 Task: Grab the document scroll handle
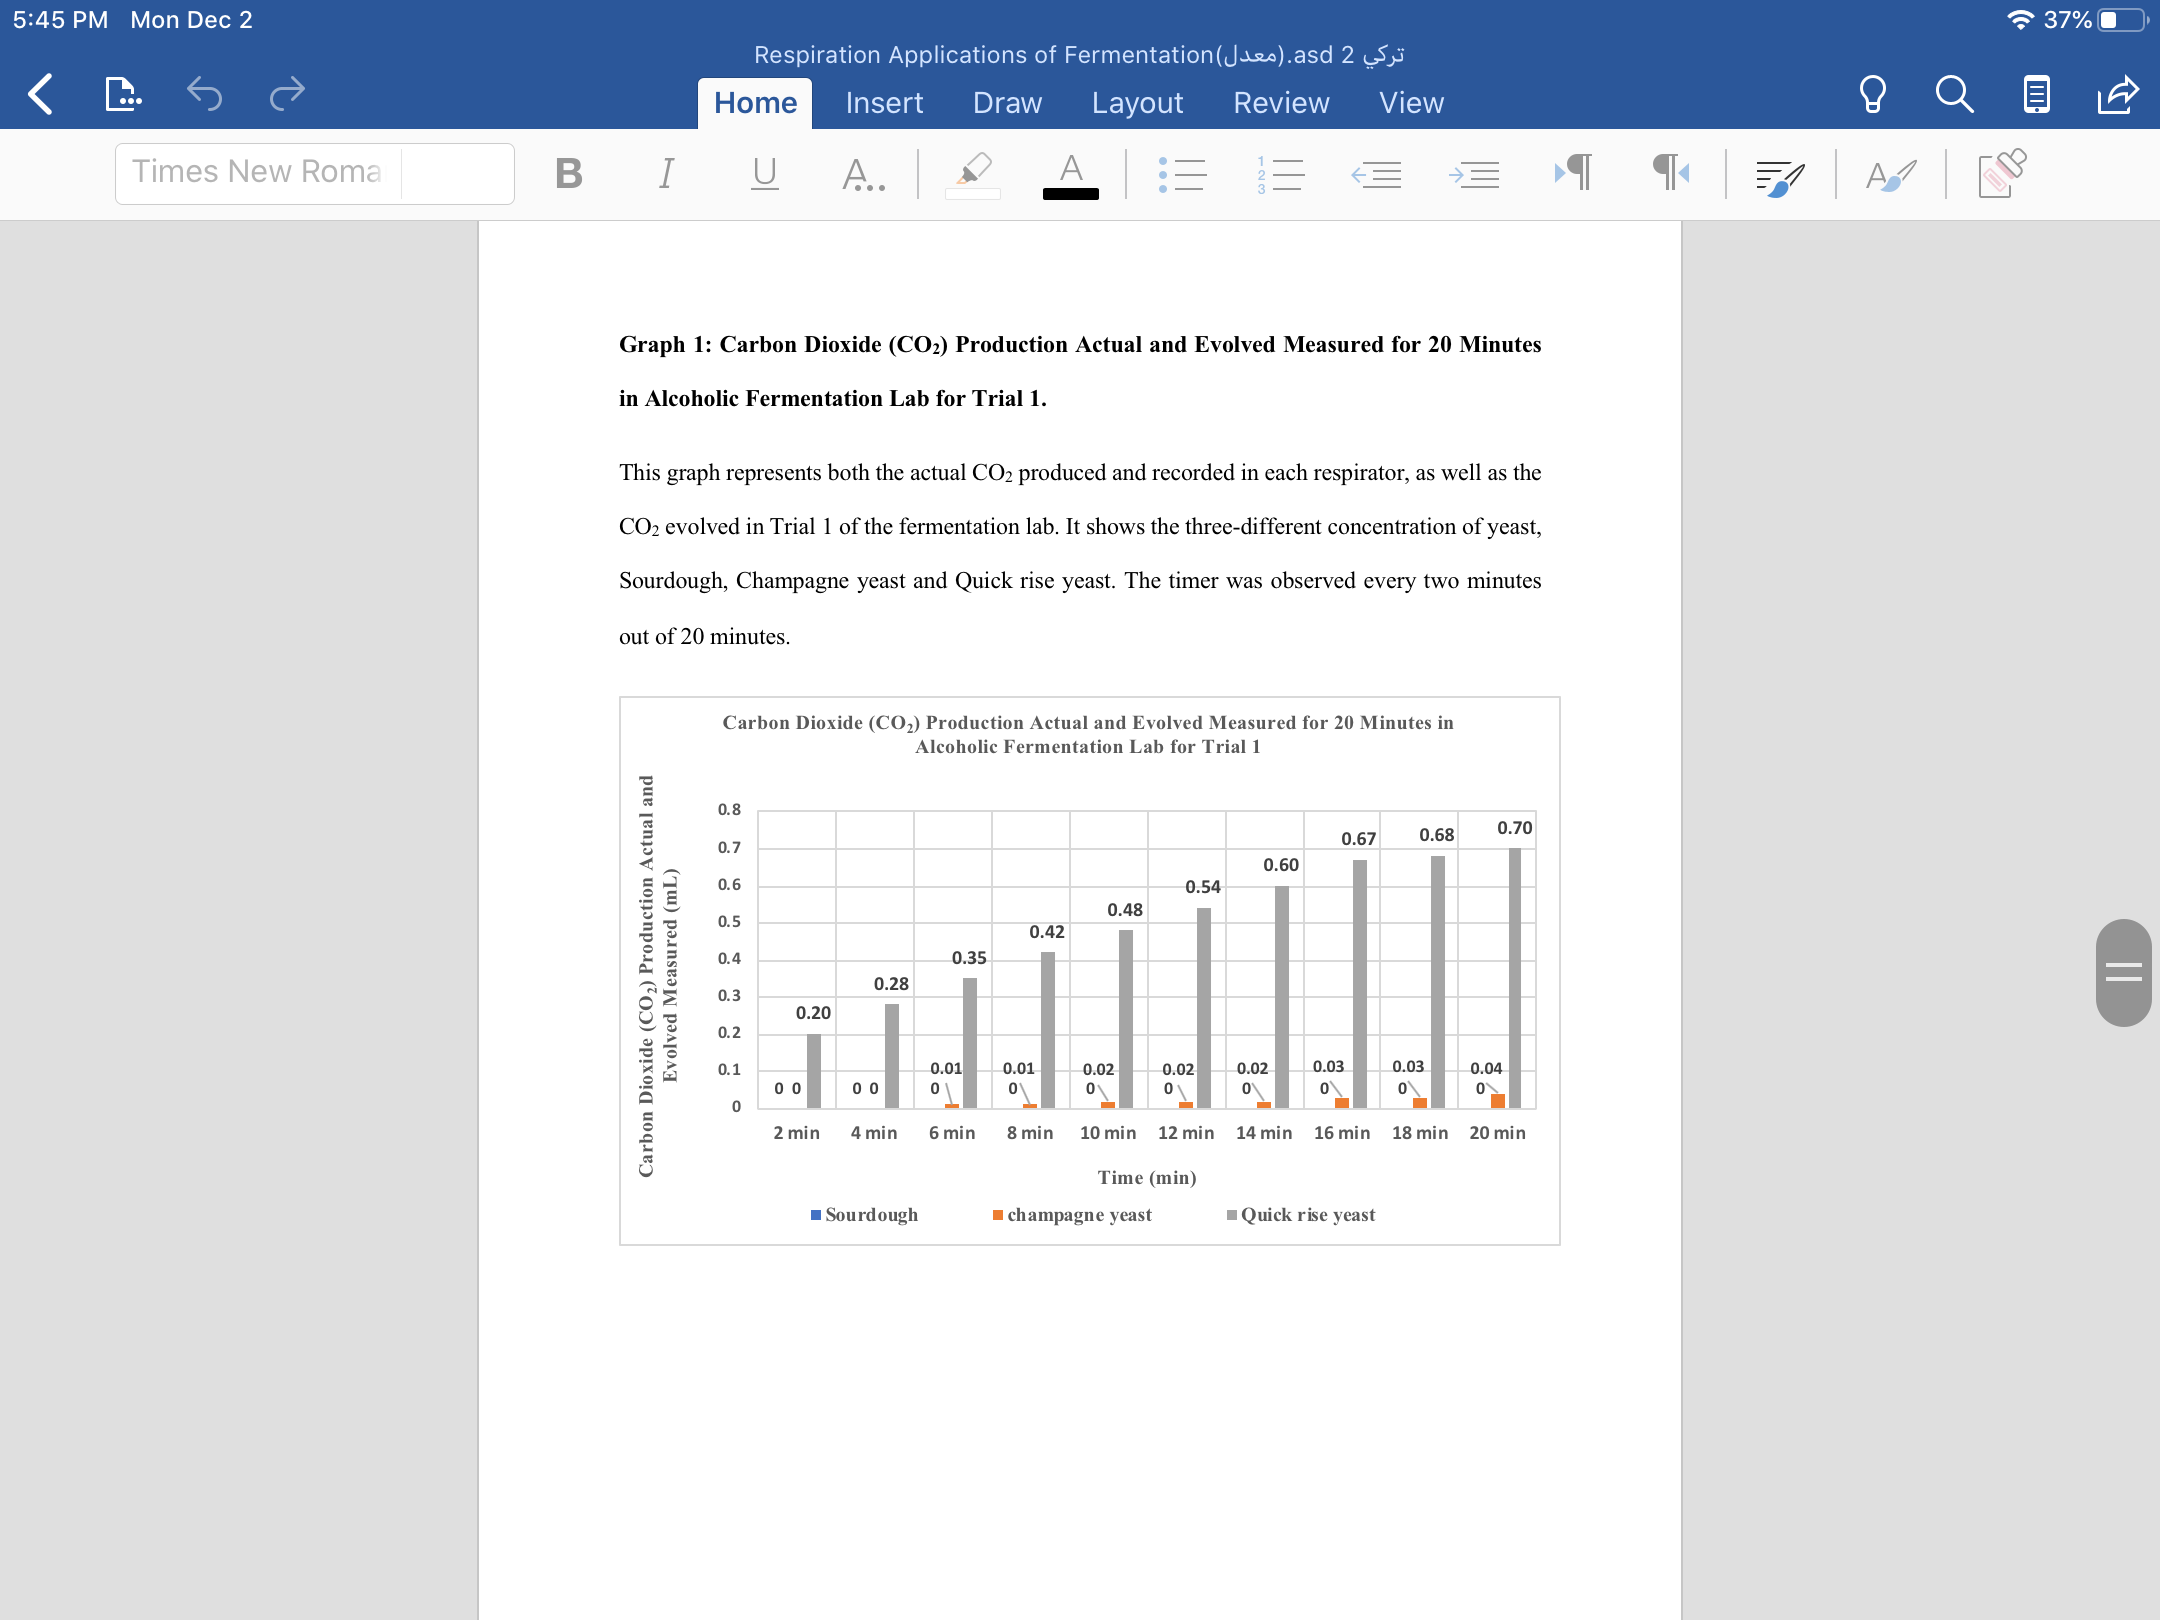click(2124, 972)
